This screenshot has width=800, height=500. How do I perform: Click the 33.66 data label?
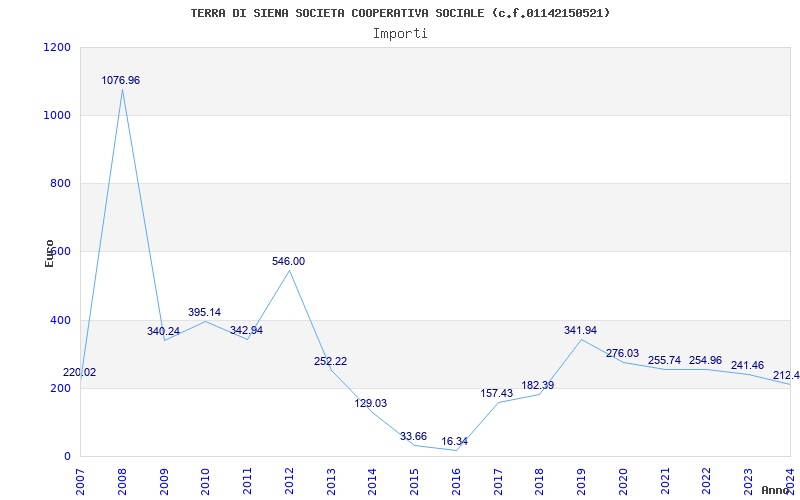[413, 436]
